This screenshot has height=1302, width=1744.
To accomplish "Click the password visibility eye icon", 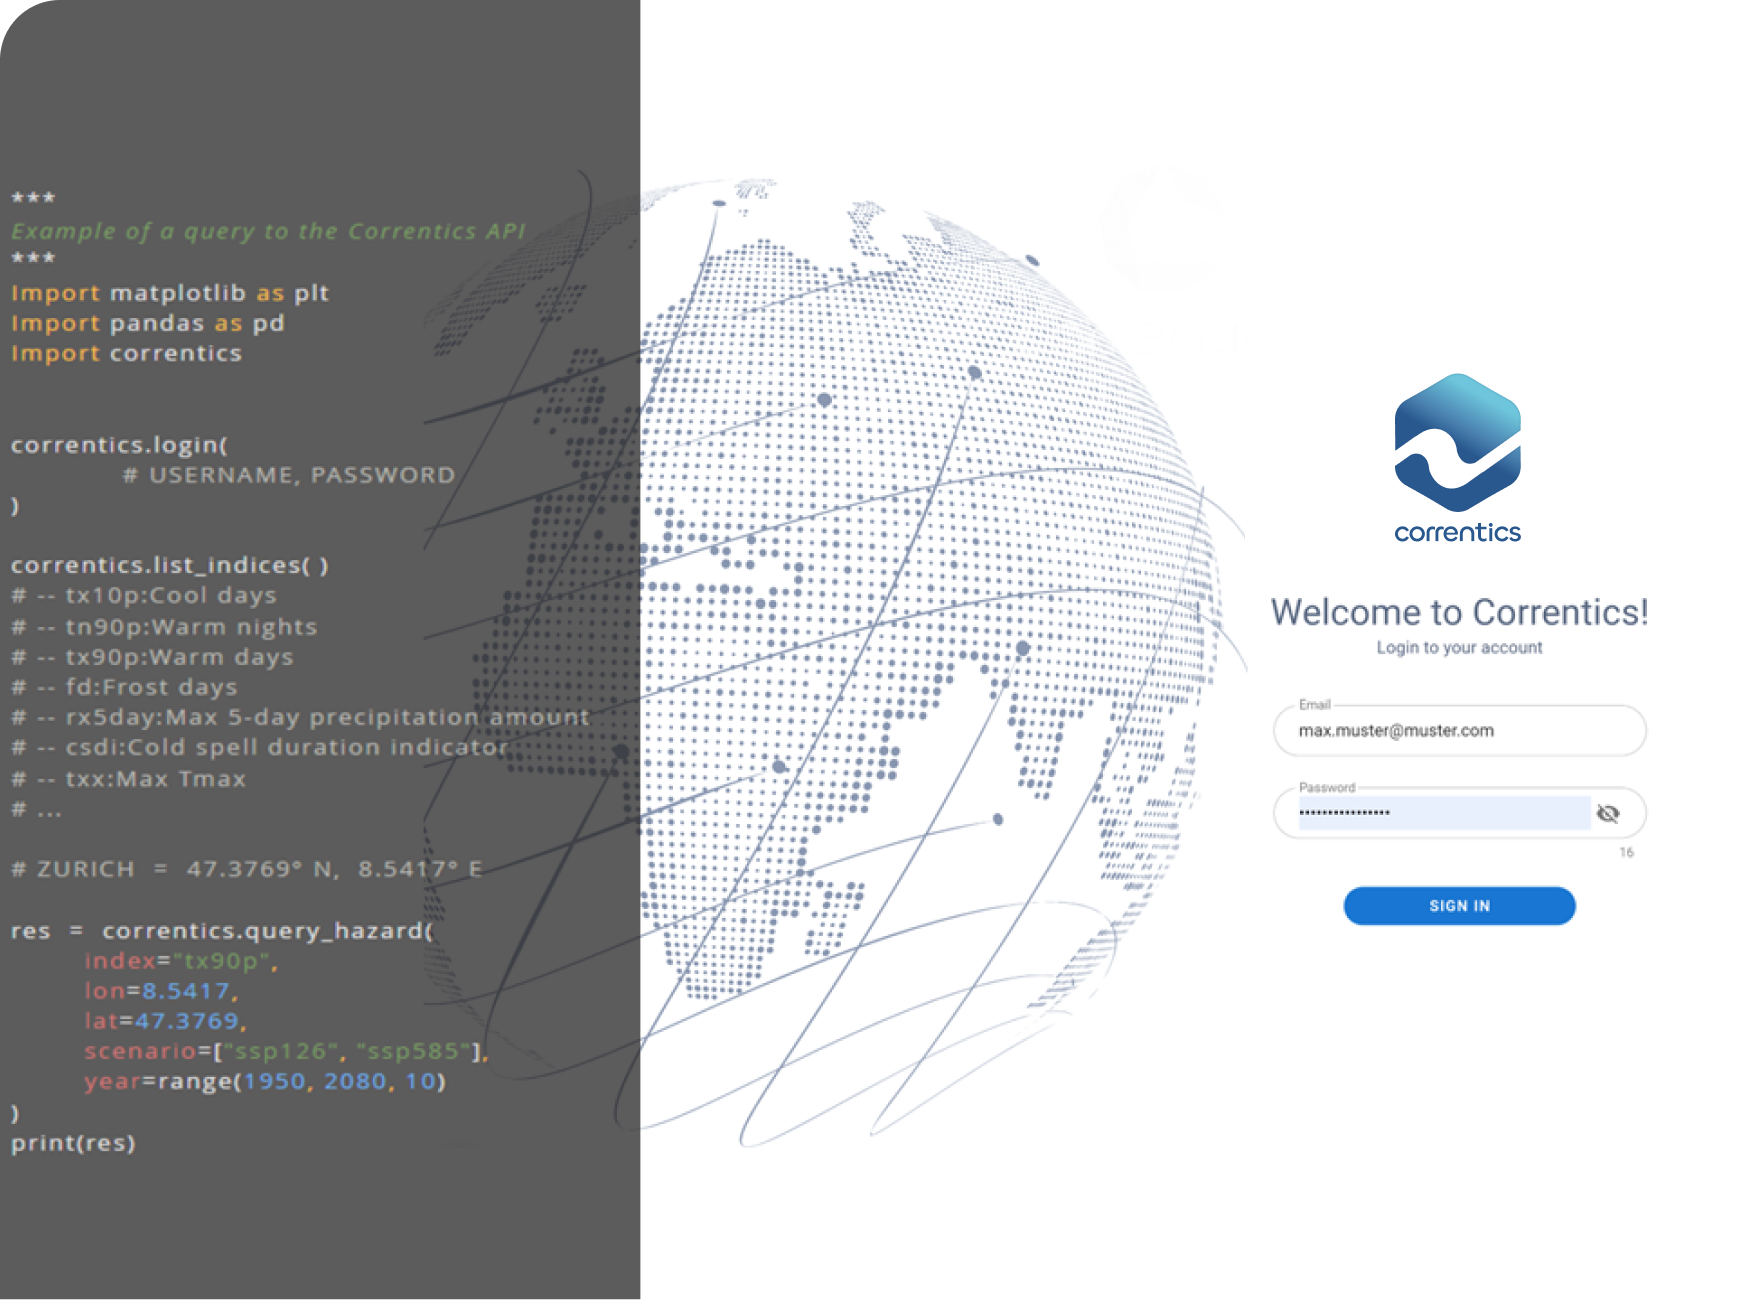I will (x=1611, y=813).
